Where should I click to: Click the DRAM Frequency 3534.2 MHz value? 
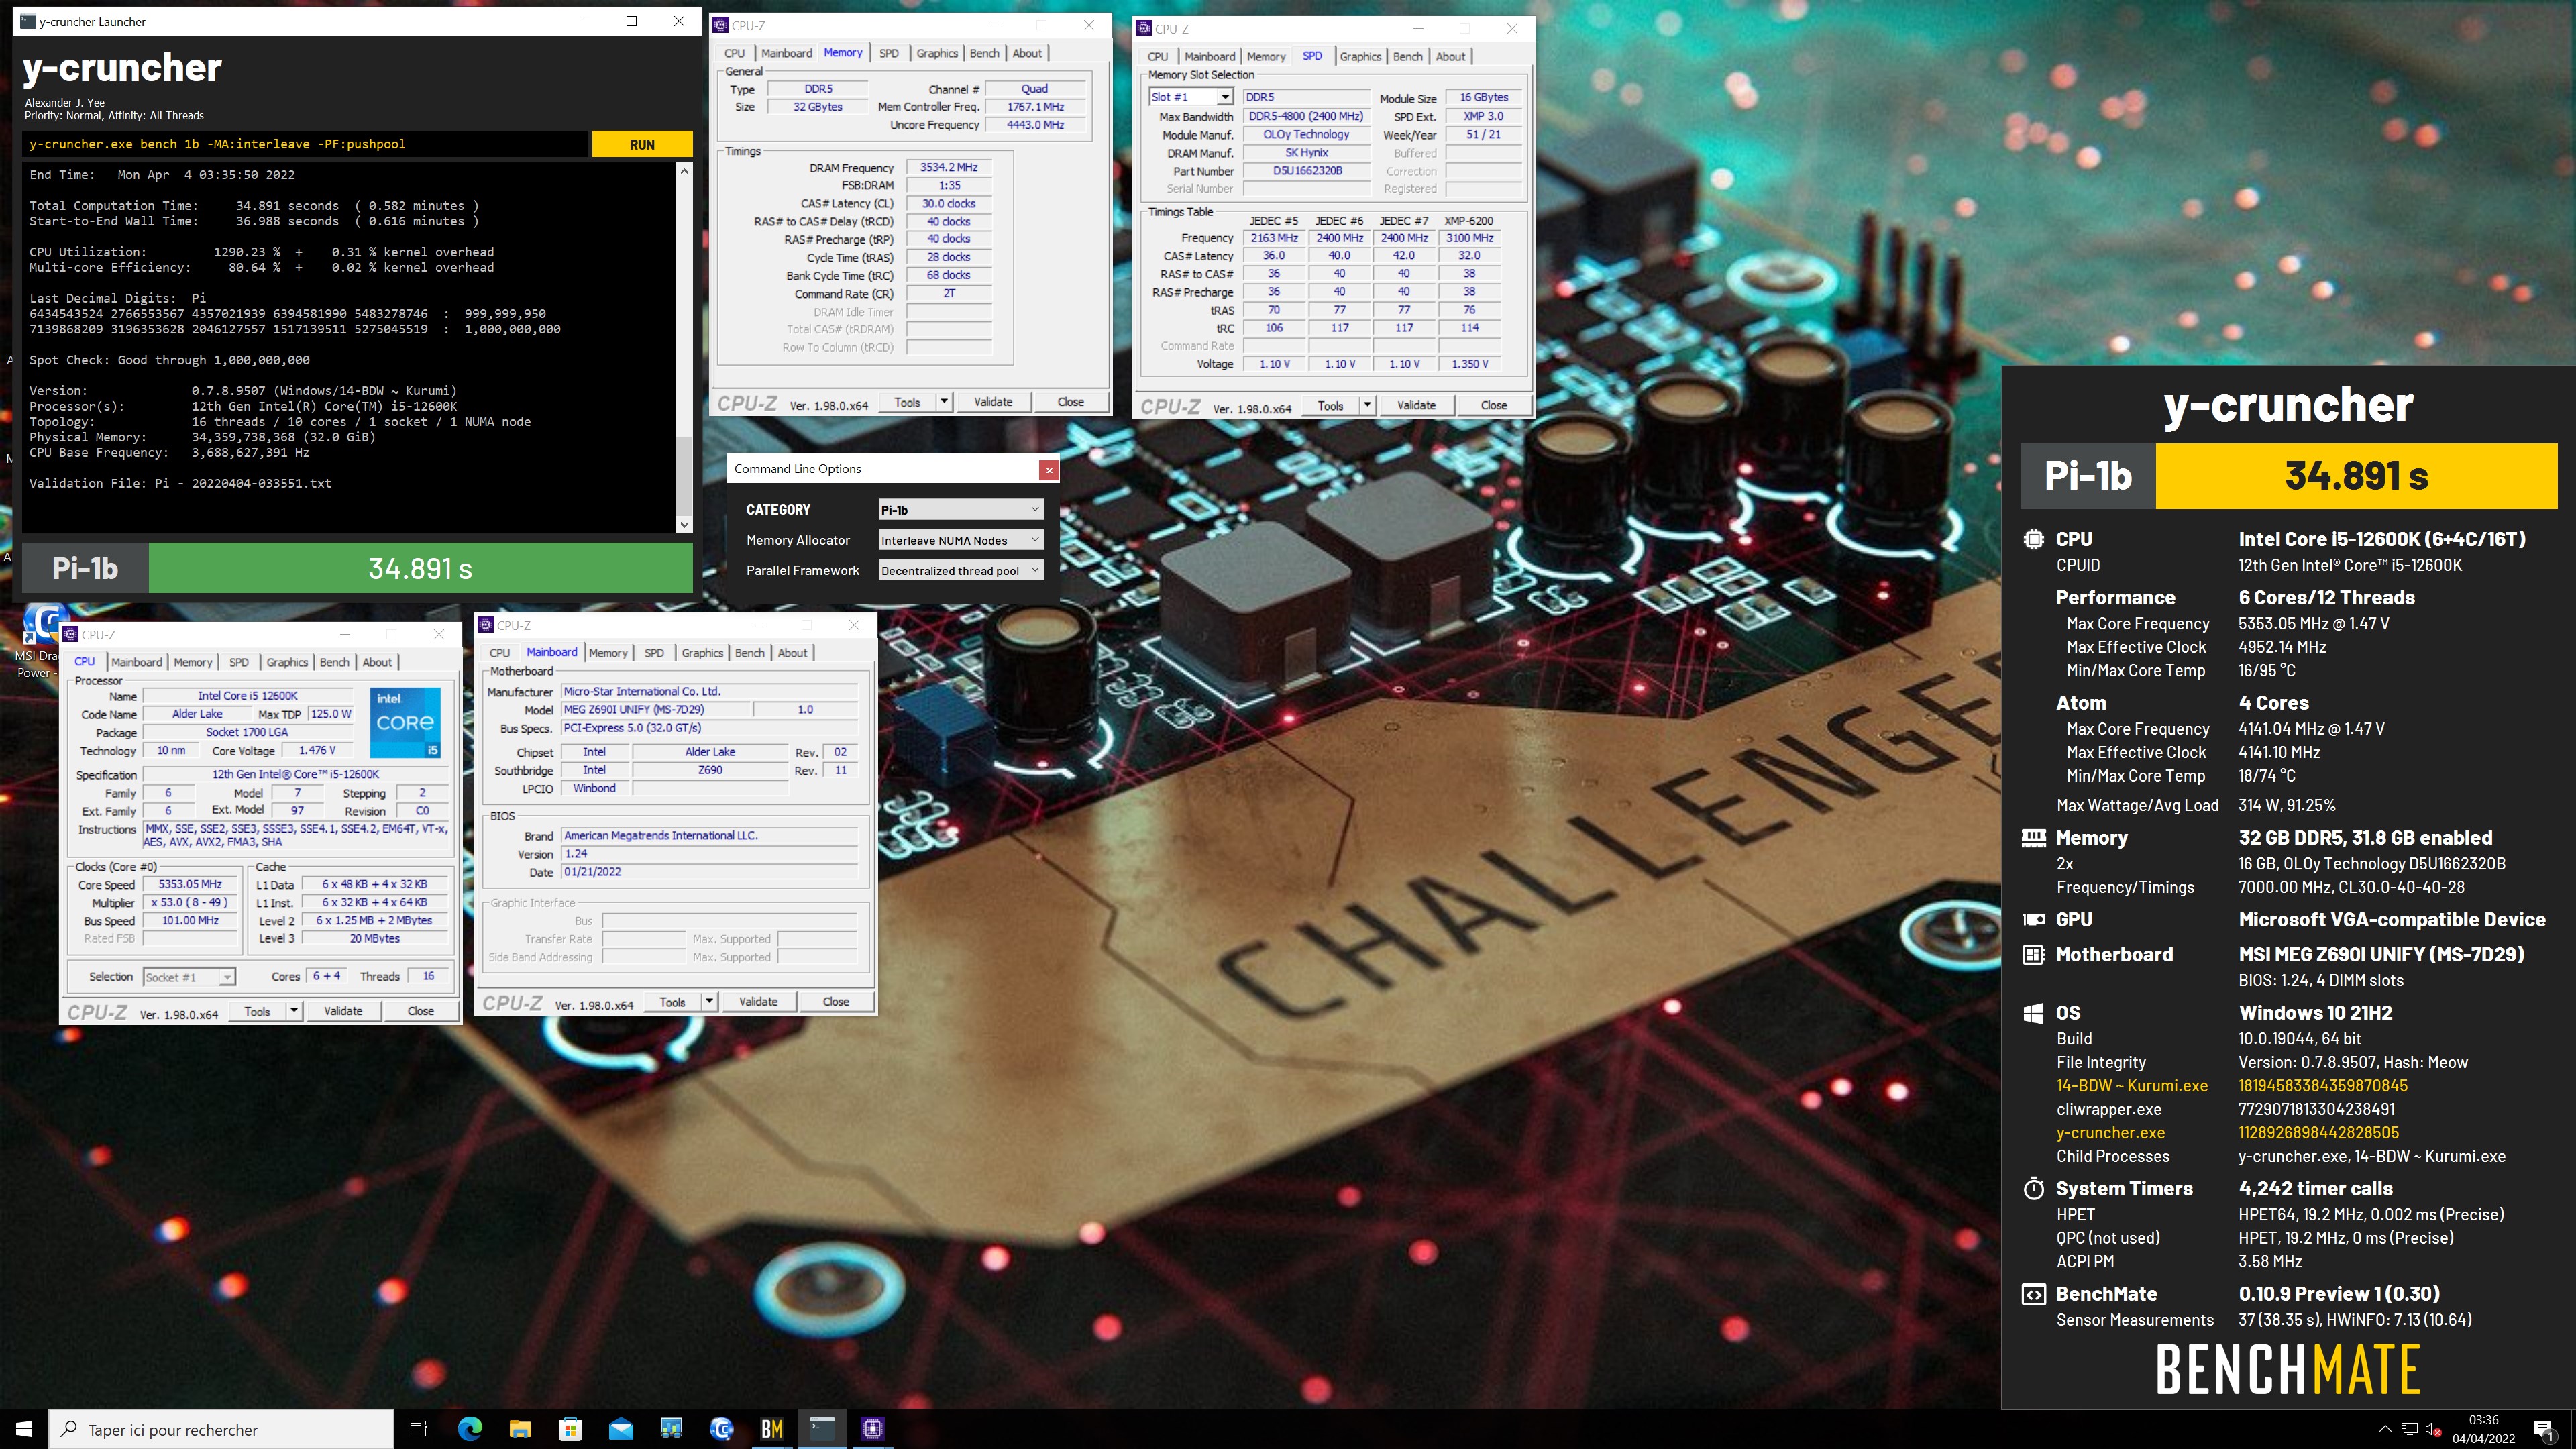pyautogui.click(x=949, y=167)
